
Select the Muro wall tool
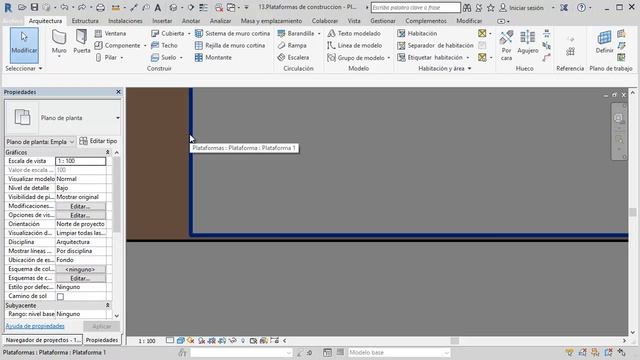[59, 42]
